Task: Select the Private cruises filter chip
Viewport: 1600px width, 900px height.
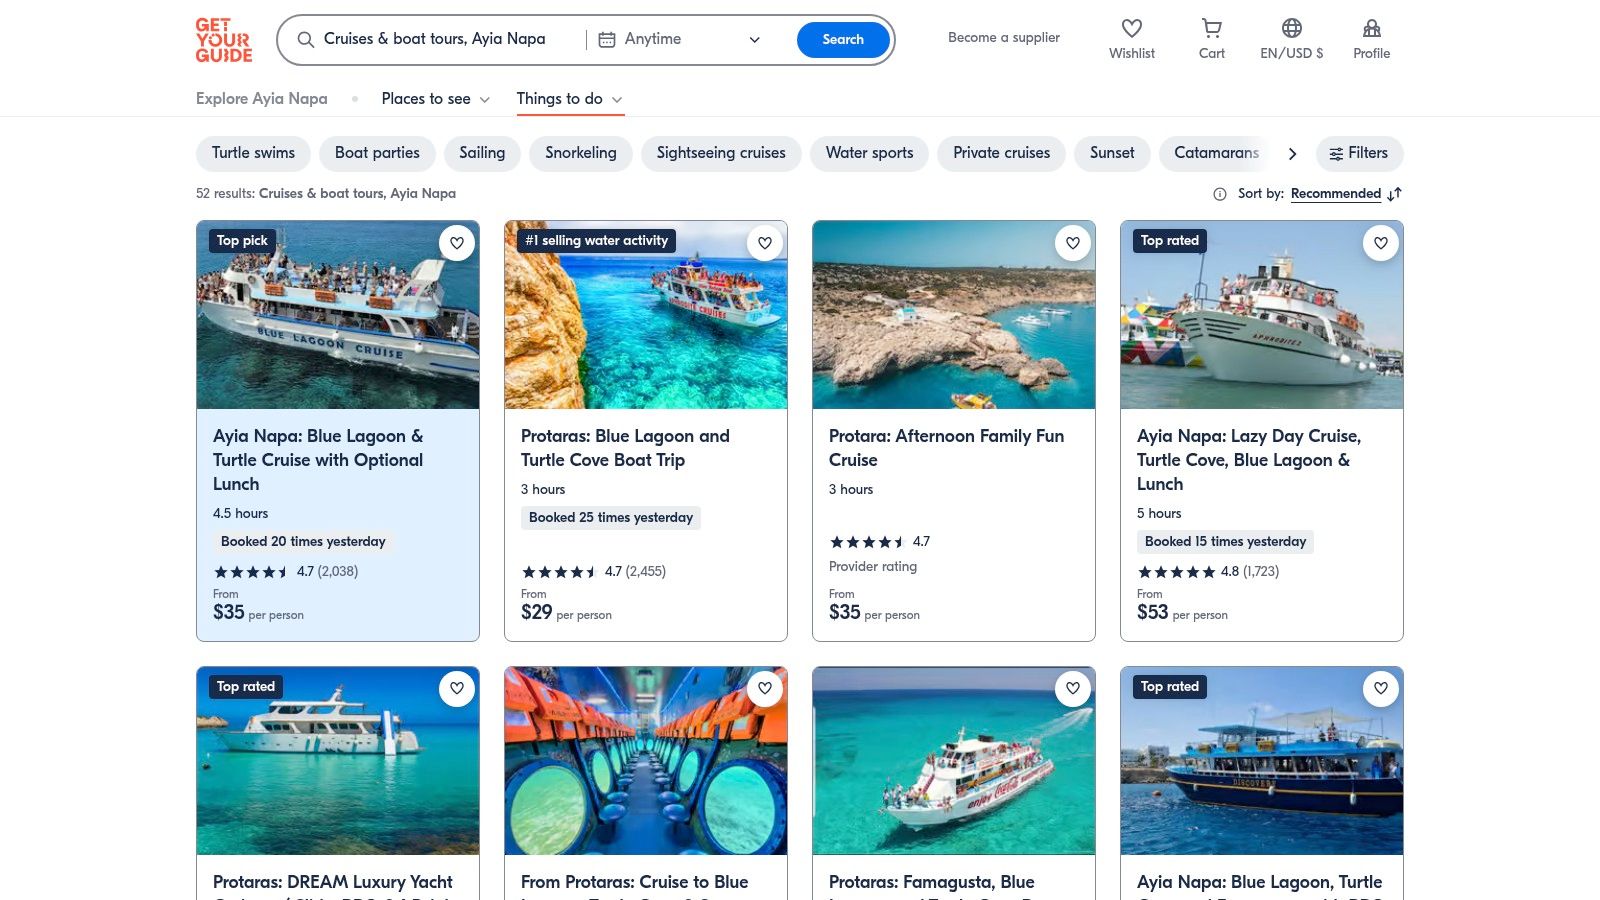Action: (x=1001, y=153)
